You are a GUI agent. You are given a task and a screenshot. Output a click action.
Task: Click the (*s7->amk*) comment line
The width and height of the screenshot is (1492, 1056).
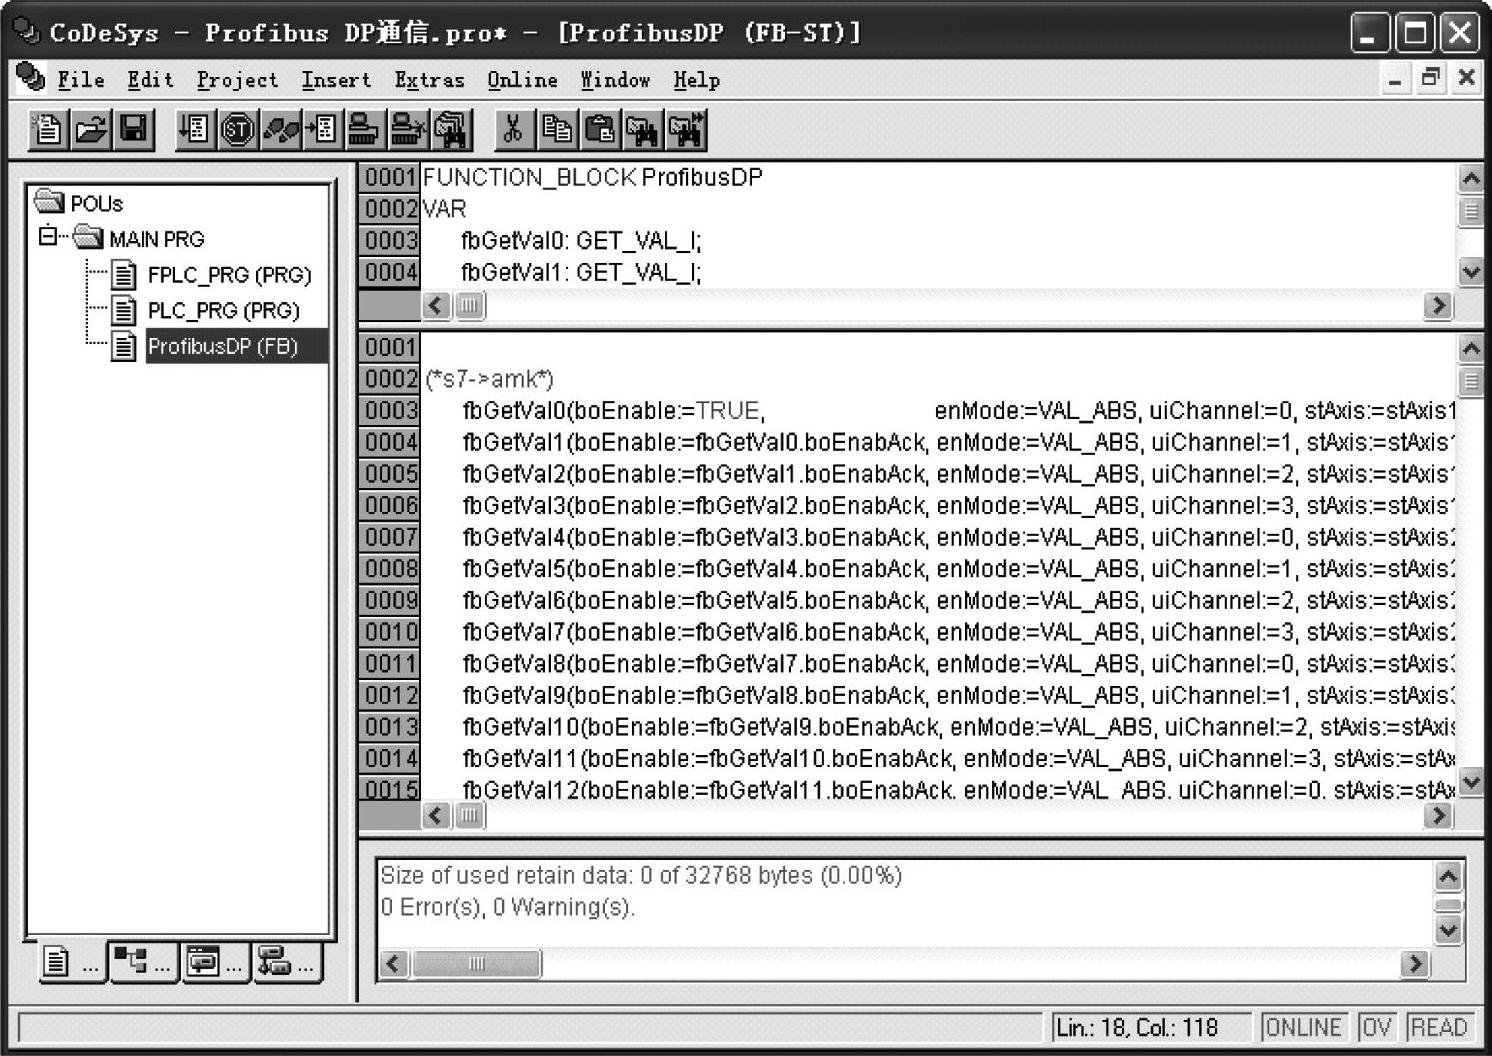coord(489,379)
